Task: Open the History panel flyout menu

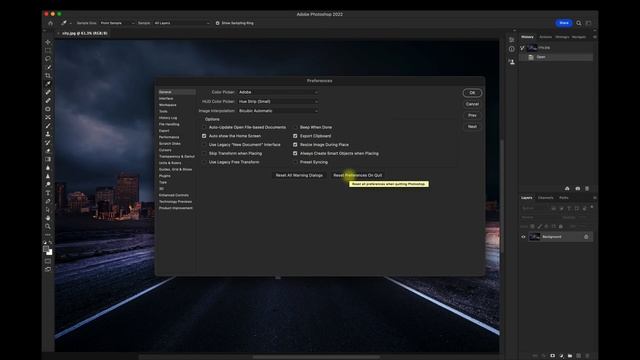Action: 594,37
